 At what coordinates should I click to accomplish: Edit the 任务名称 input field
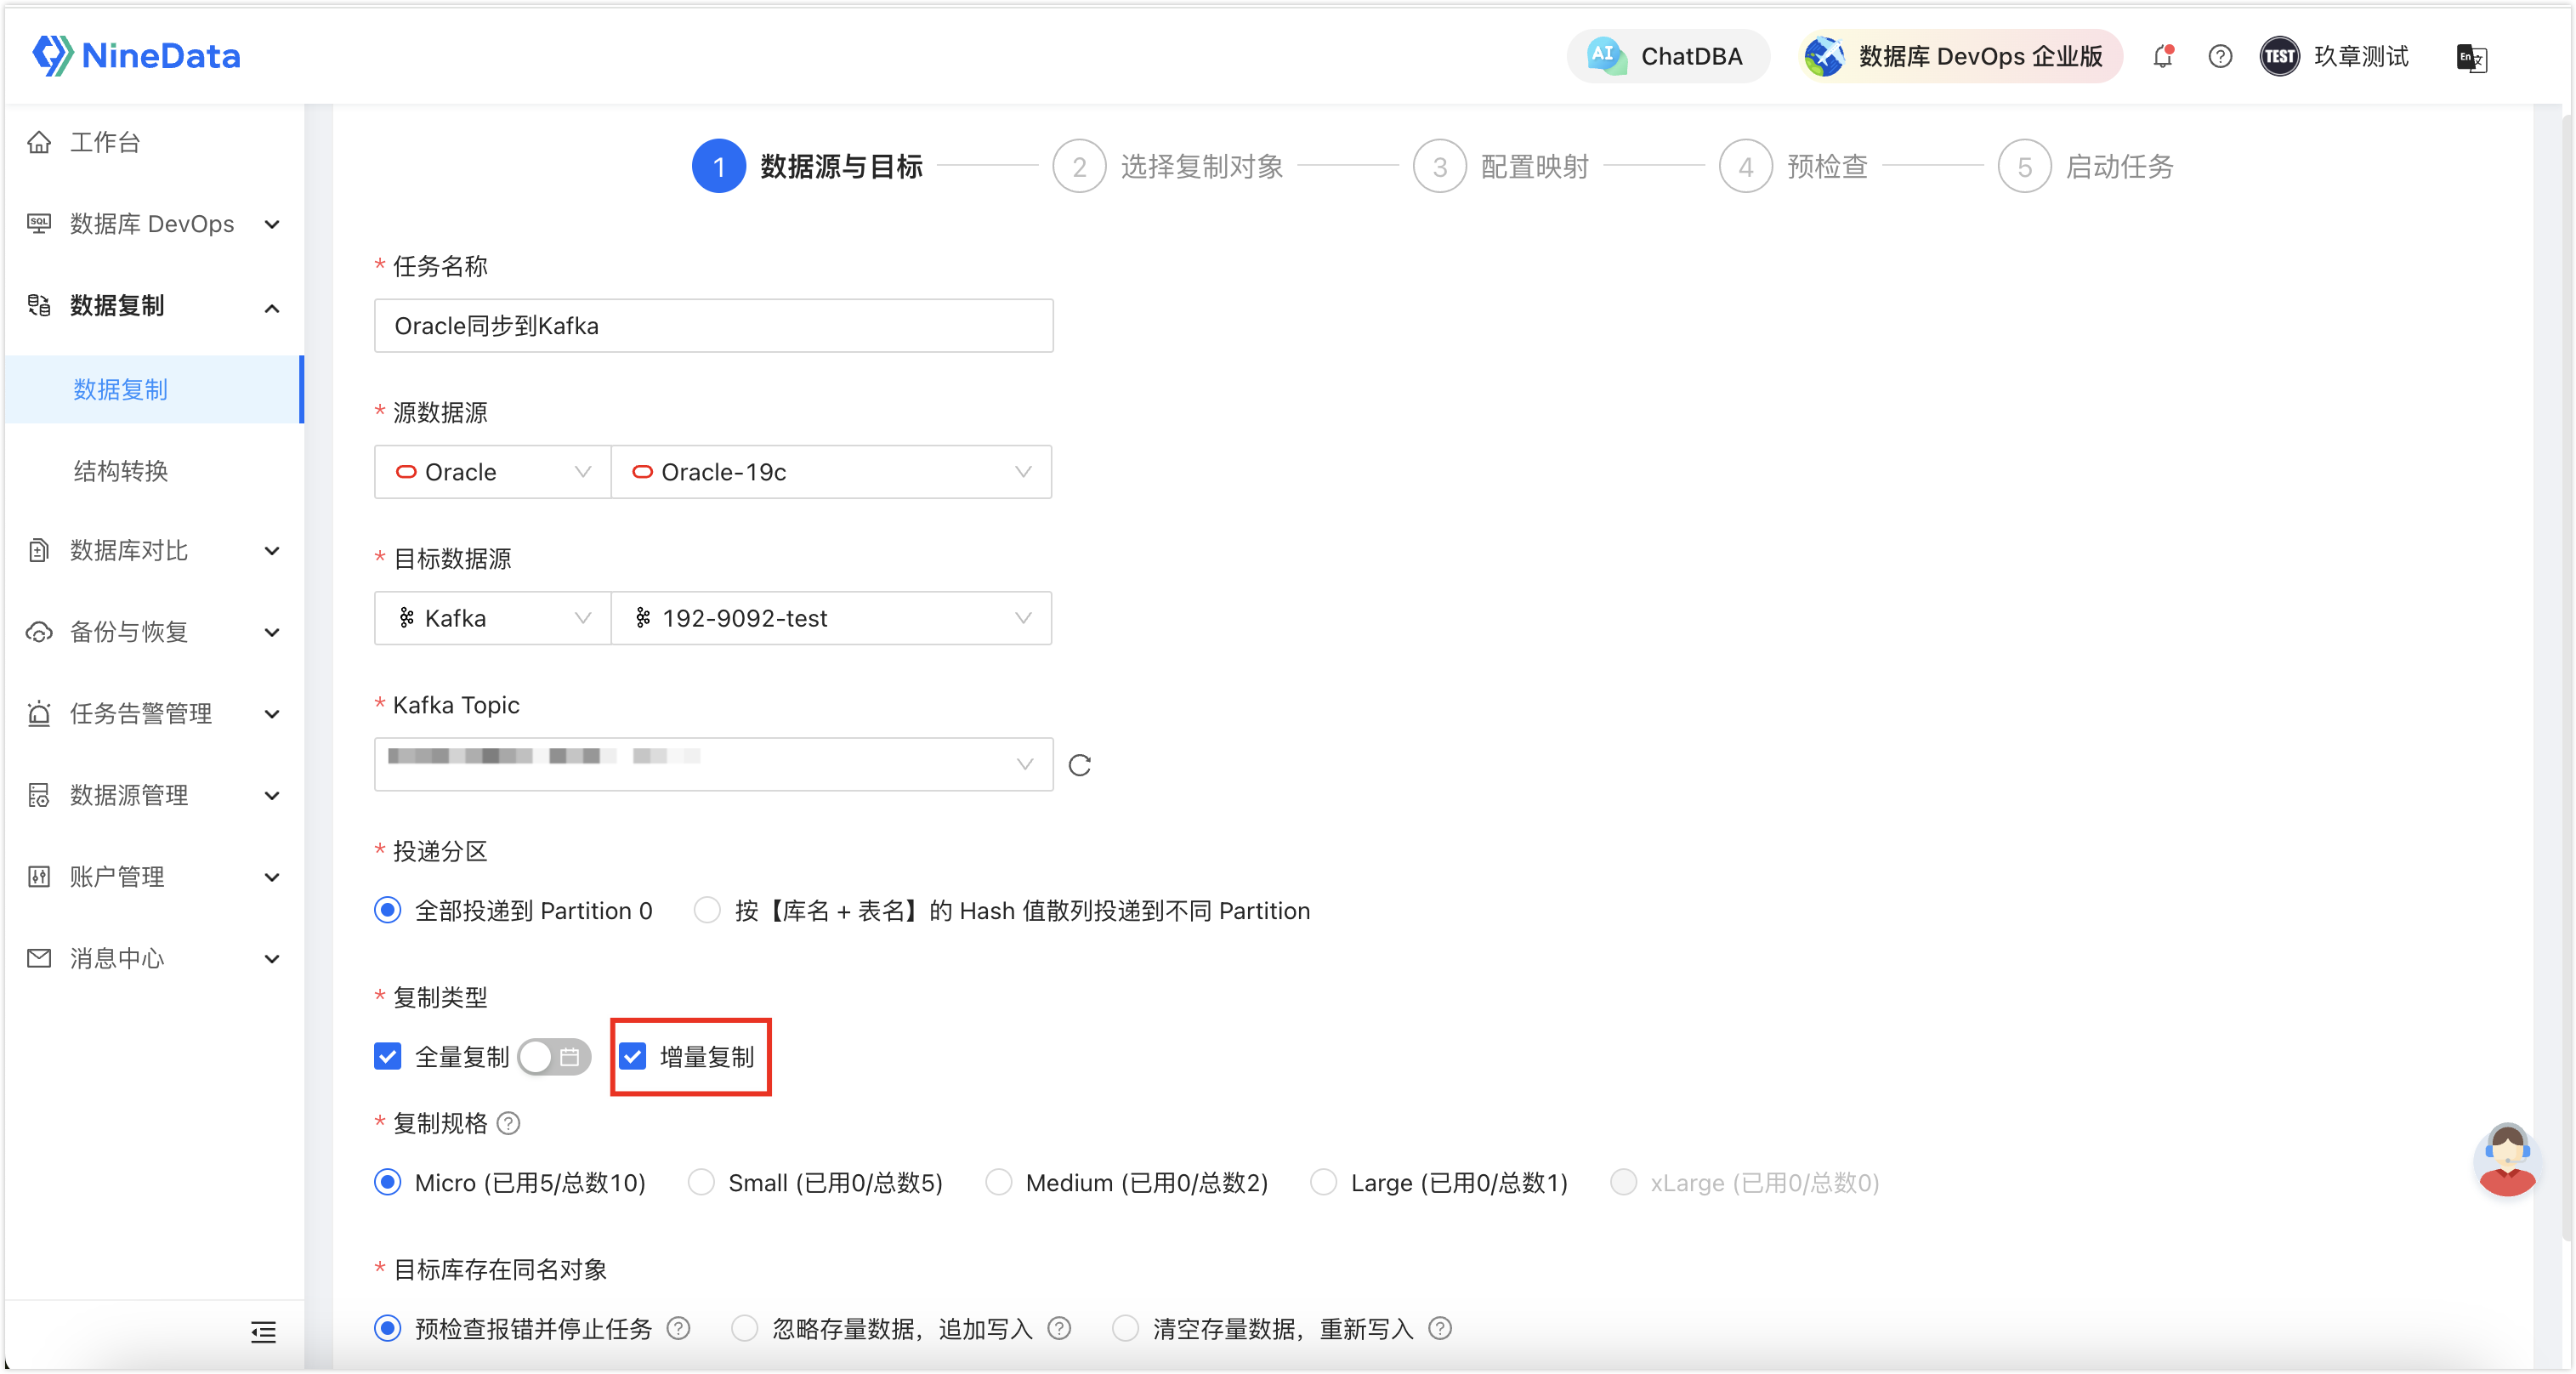714,326
